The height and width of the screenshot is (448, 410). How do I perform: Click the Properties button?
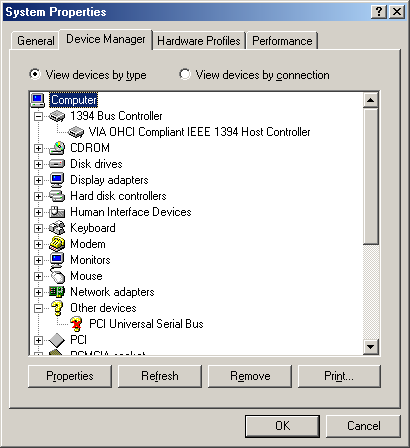click(x=70, y=376)
